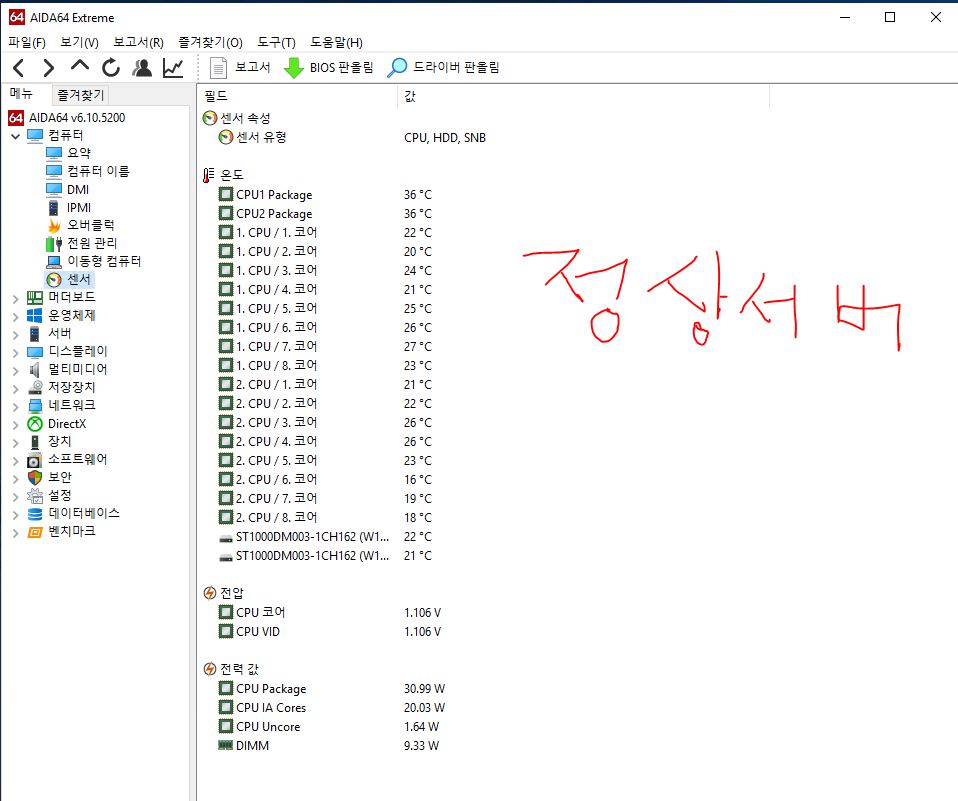Expand the 디스플레이 tree node
This screenshot has height=801, width=958.
[x=16, y=353]
